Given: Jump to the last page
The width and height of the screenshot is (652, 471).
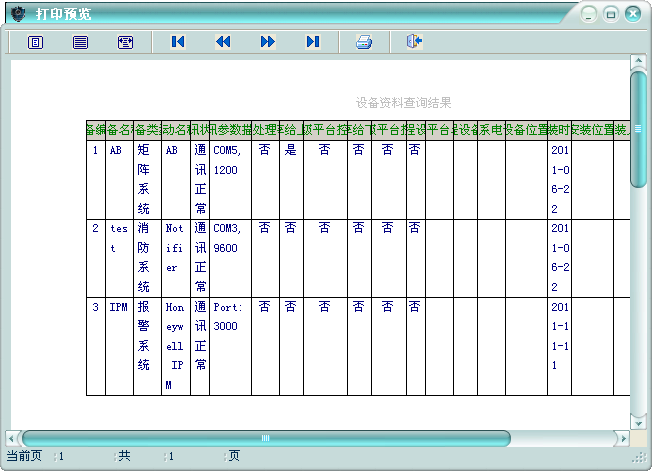Looking at the screenshot, I should 312,42.
